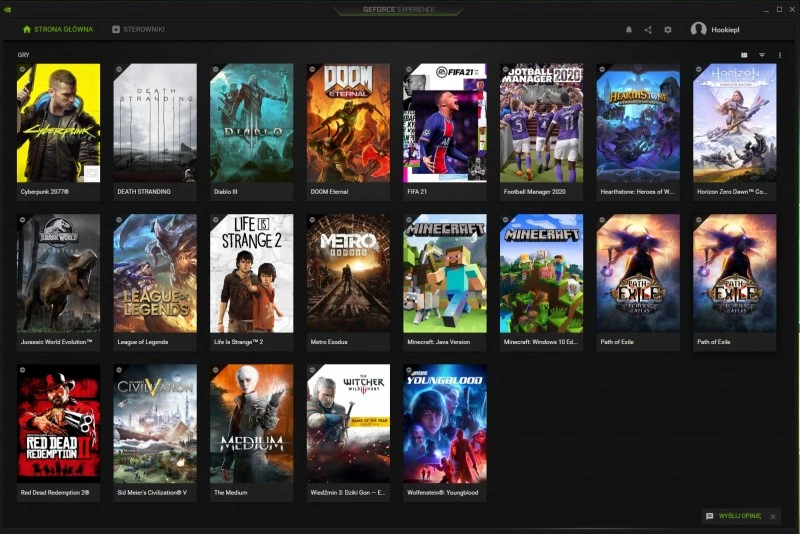Click the "Wiedźmin 3: Dziki Gon" title
The width and height of the screenshot is (800, 534).
click(x=348, y=493)
